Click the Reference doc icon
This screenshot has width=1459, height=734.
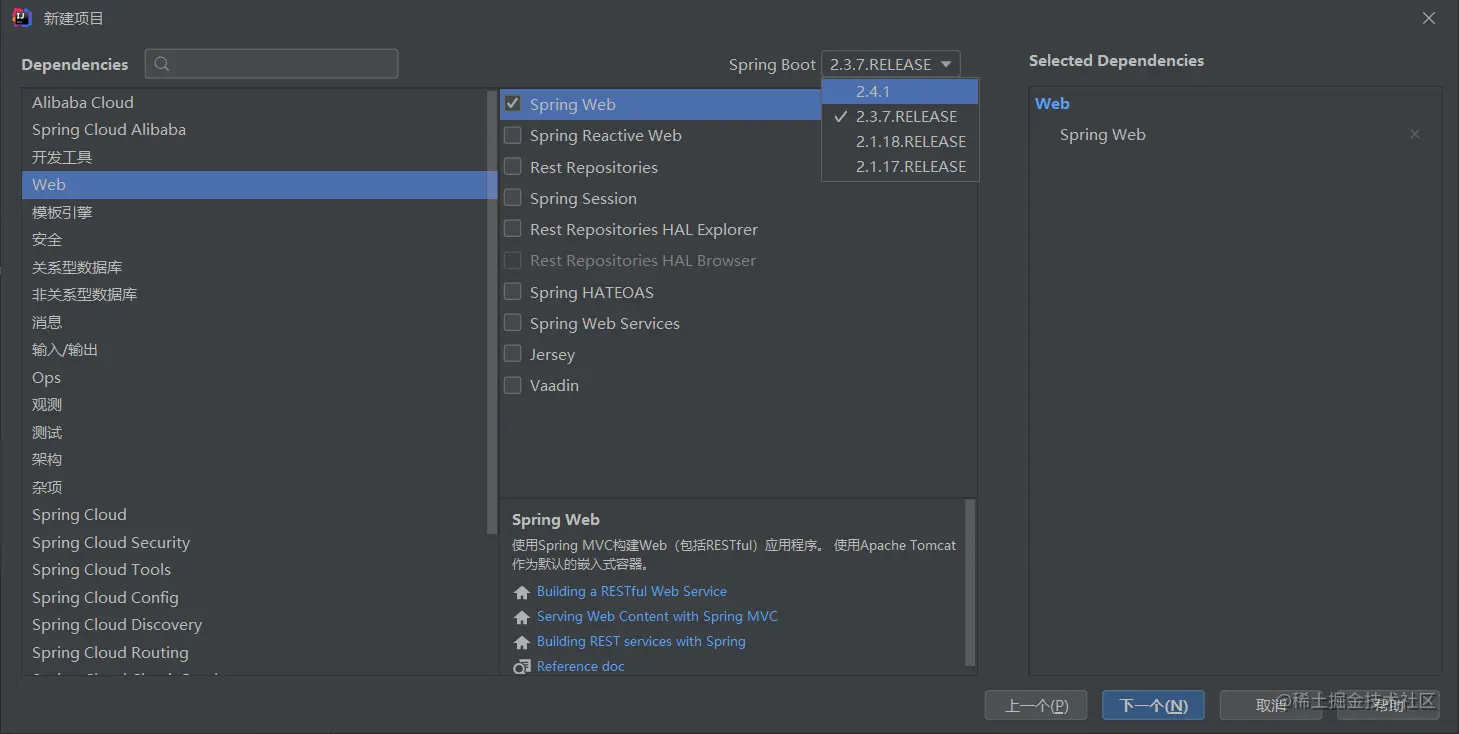coord(521,667)
